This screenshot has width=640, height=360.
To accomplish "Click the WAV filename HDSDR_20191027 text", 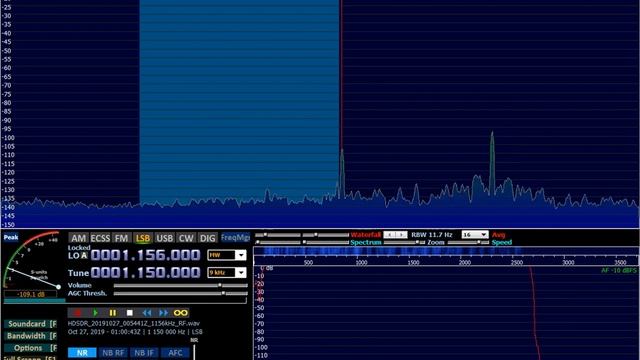I will coord(133,323).
